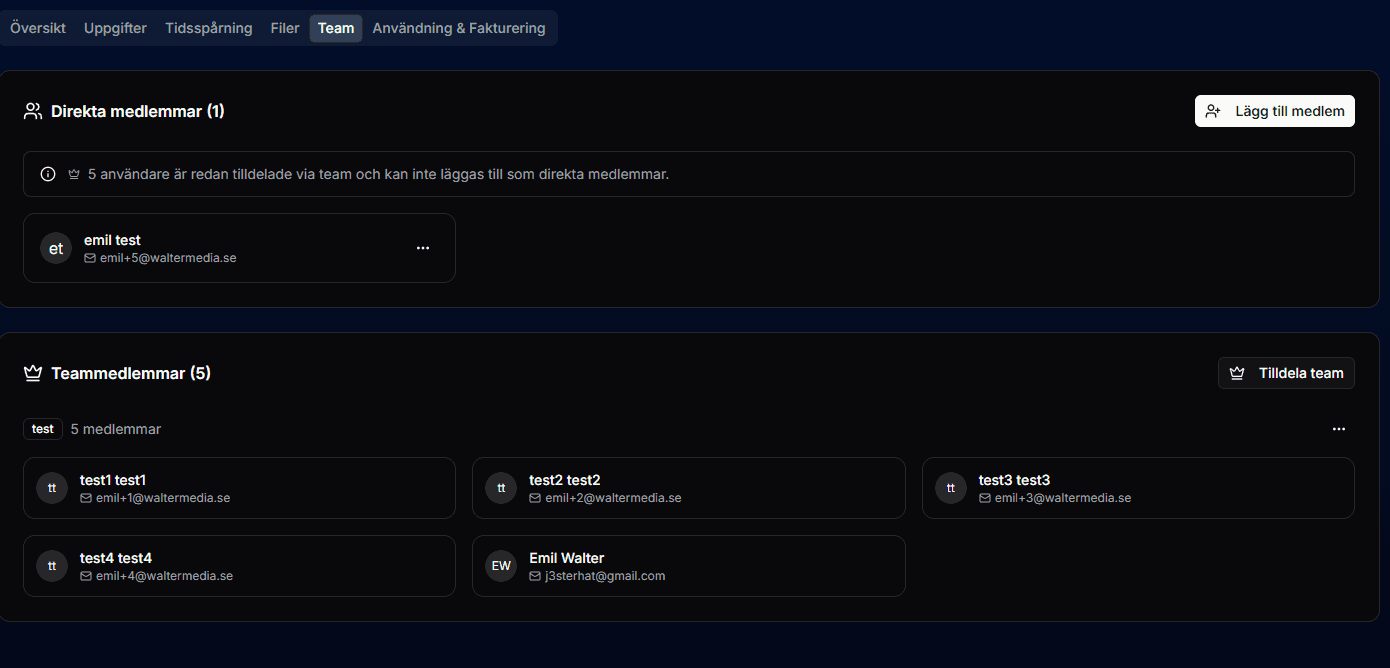The image size is (1390, 668).
Task: Click mail icon next to emil+1@waltermedia.se
Action: pos(86,498)
